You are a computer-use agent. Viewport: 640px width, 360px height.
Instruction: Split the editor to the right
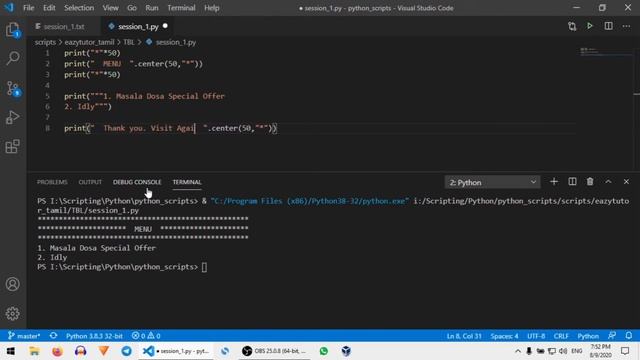(x=608, y=26)
